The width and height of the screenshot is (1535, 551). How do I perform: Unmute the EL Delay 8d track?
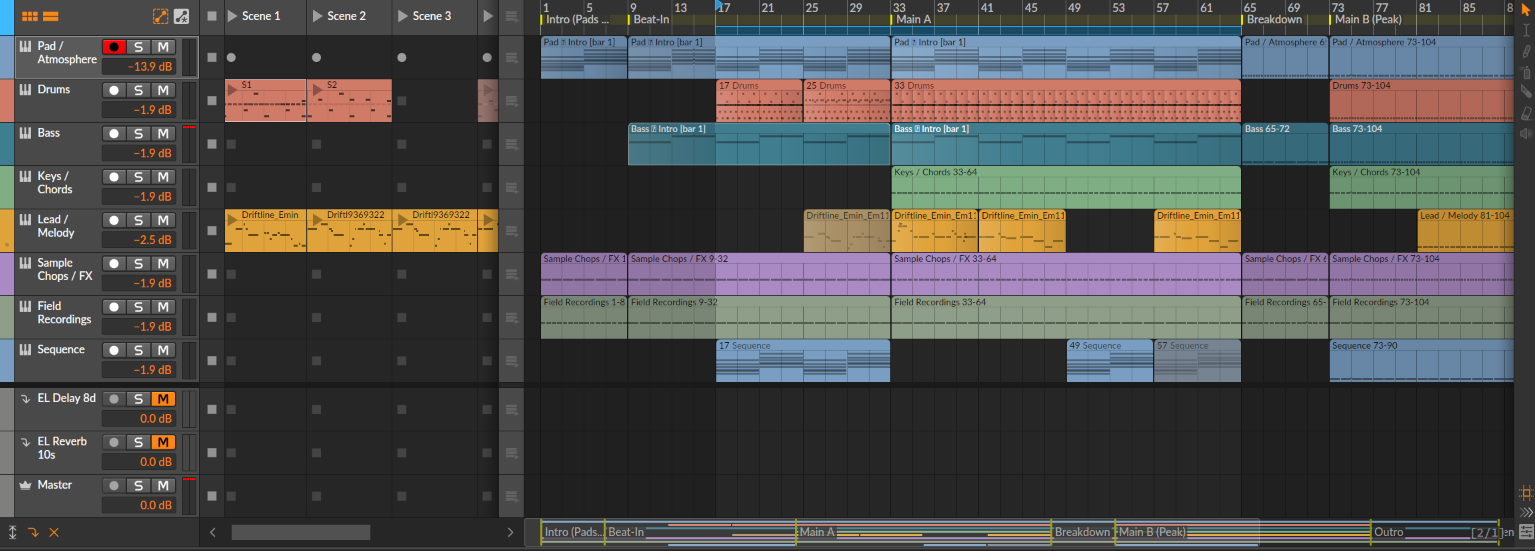click(x=162, y=399)
